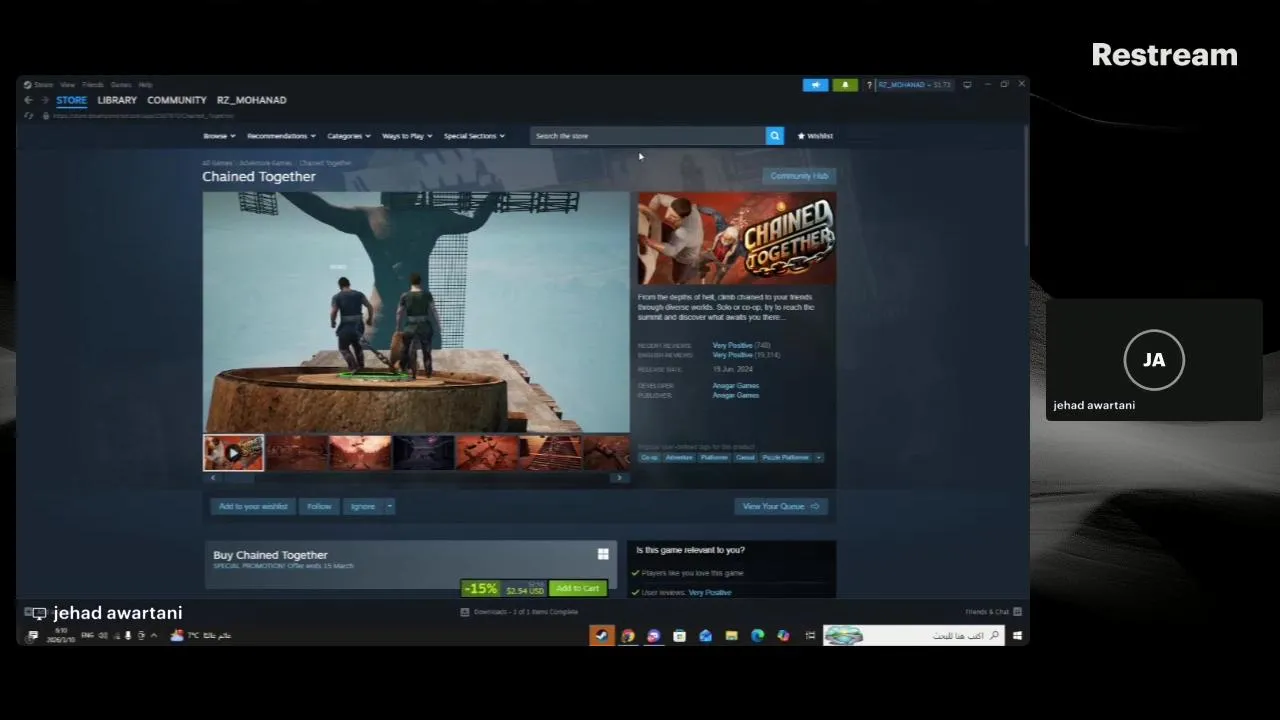The width and height of the screenshot is (1280, 720).
Task: Move media strip left with its arrow
Action: [212, 478]
